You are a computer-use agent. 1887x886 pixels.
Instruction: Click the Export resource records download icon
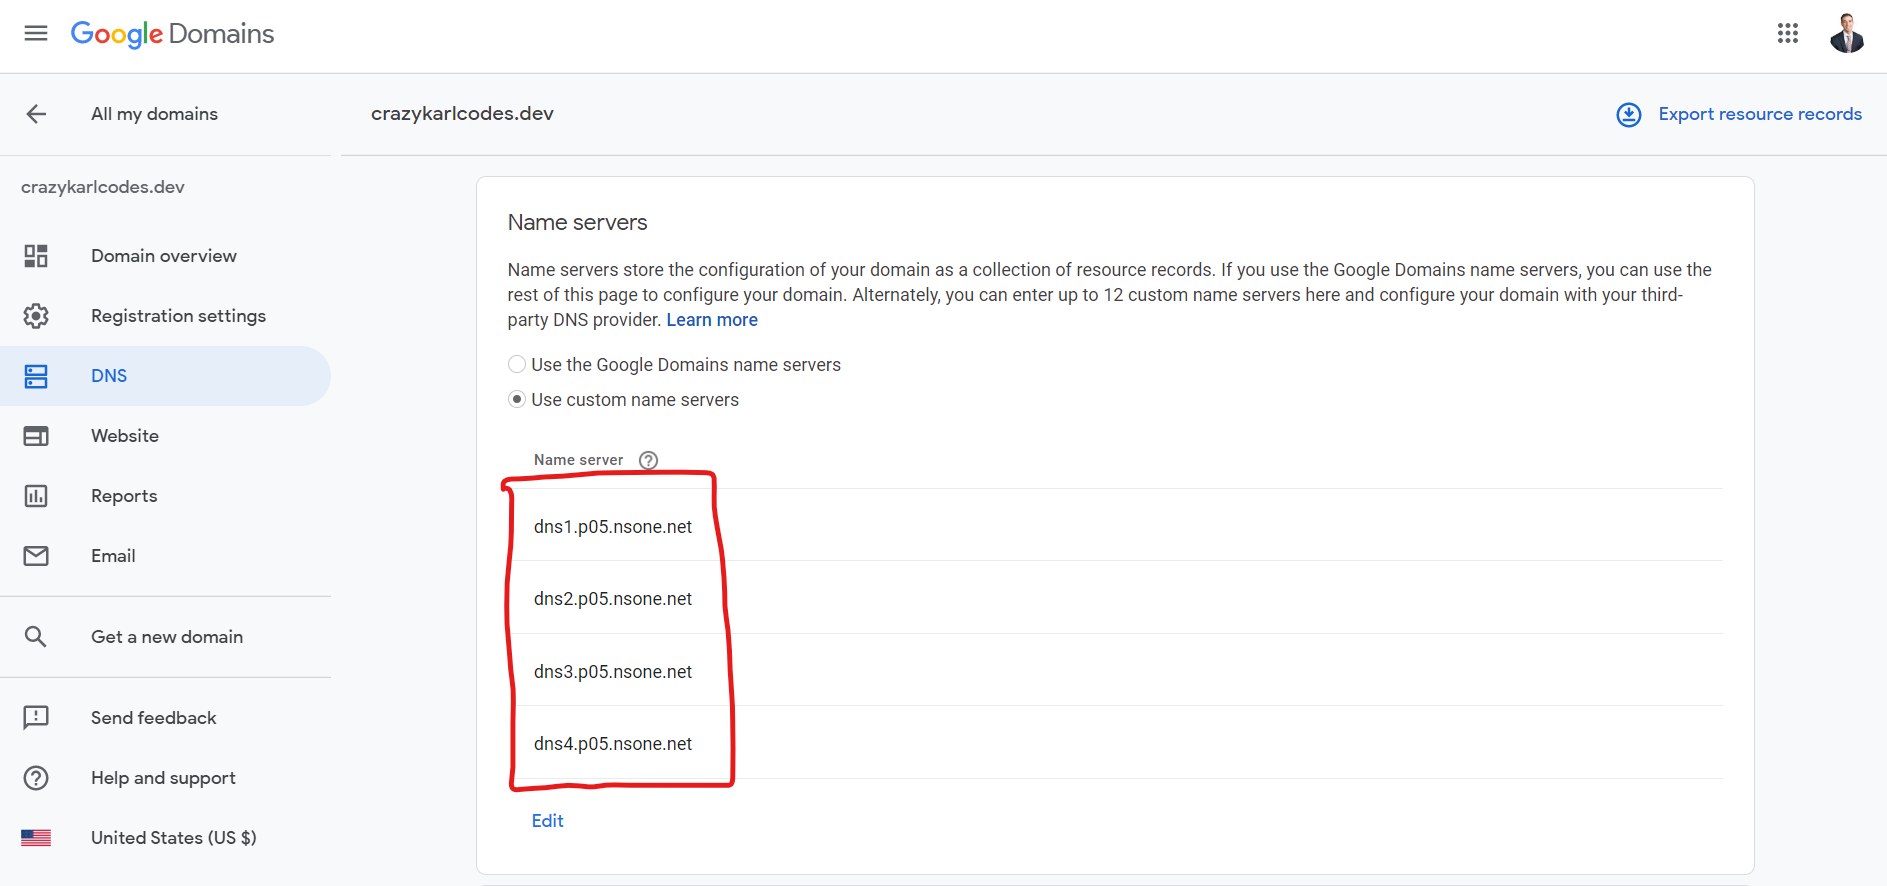pyautogui.click(x=1629, y=115)
